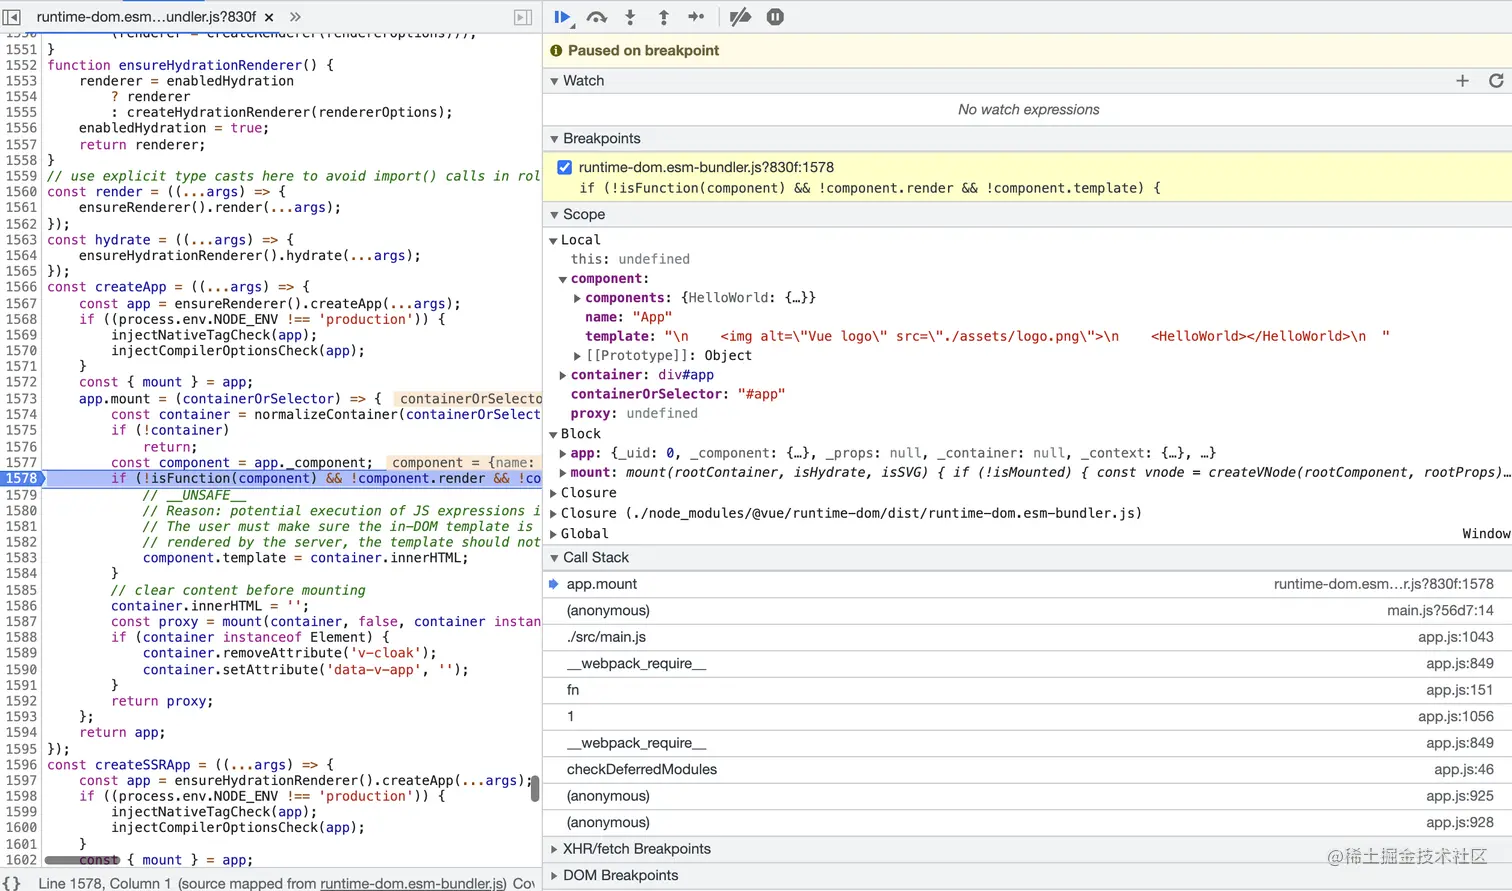The image size is (1512, 891).
Task: Step over next function call
Action: pos(597,17)
